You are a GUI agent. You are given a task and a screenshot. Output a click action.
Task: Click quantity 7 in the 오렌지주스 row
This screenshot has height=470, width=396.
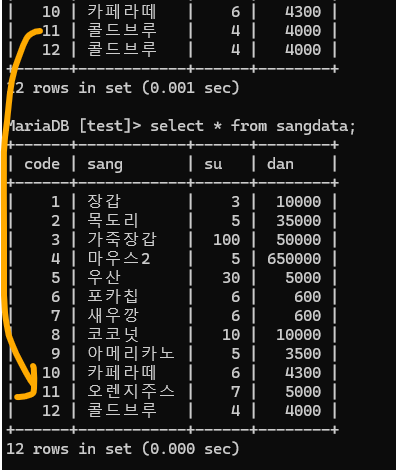[236, 392]
